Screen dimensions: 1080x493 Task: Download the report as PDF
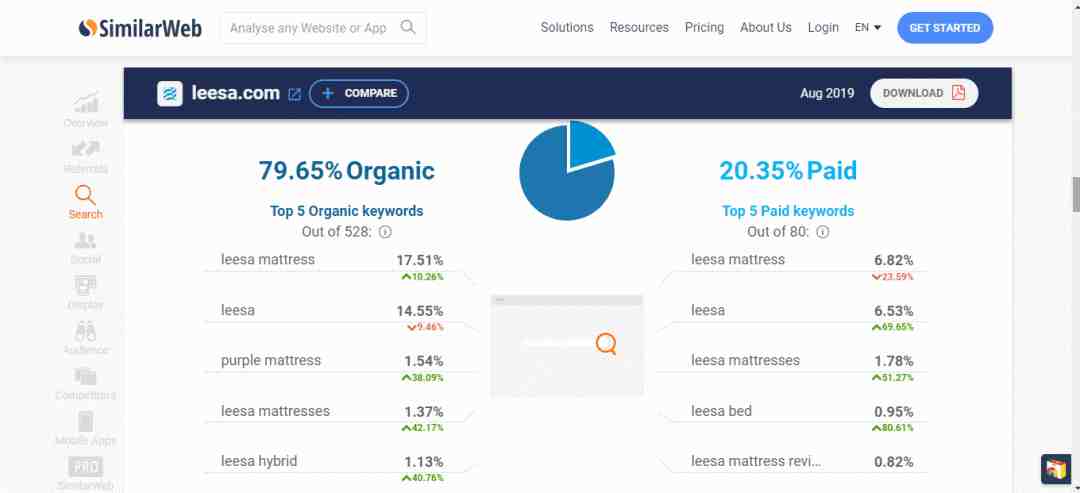pos(923,93)
